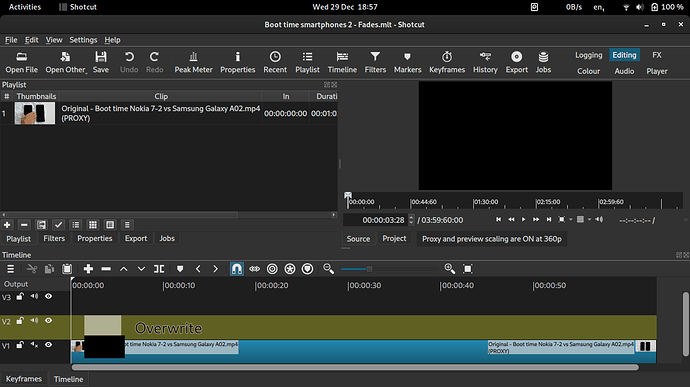Click the proxy and preview scaling notice

492,239
